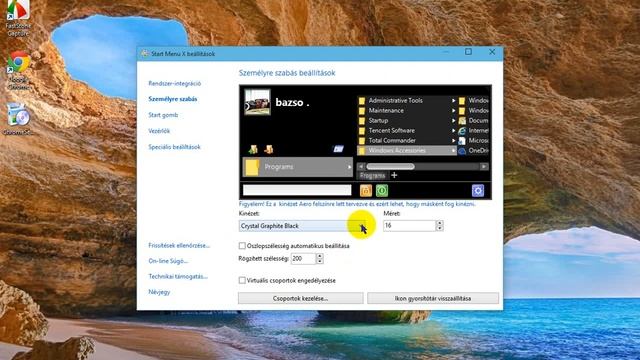The width and height of the screenshot is (640, 360).
Task: Click the OneDrive cloud icon in preview
Action: [462, 151]
